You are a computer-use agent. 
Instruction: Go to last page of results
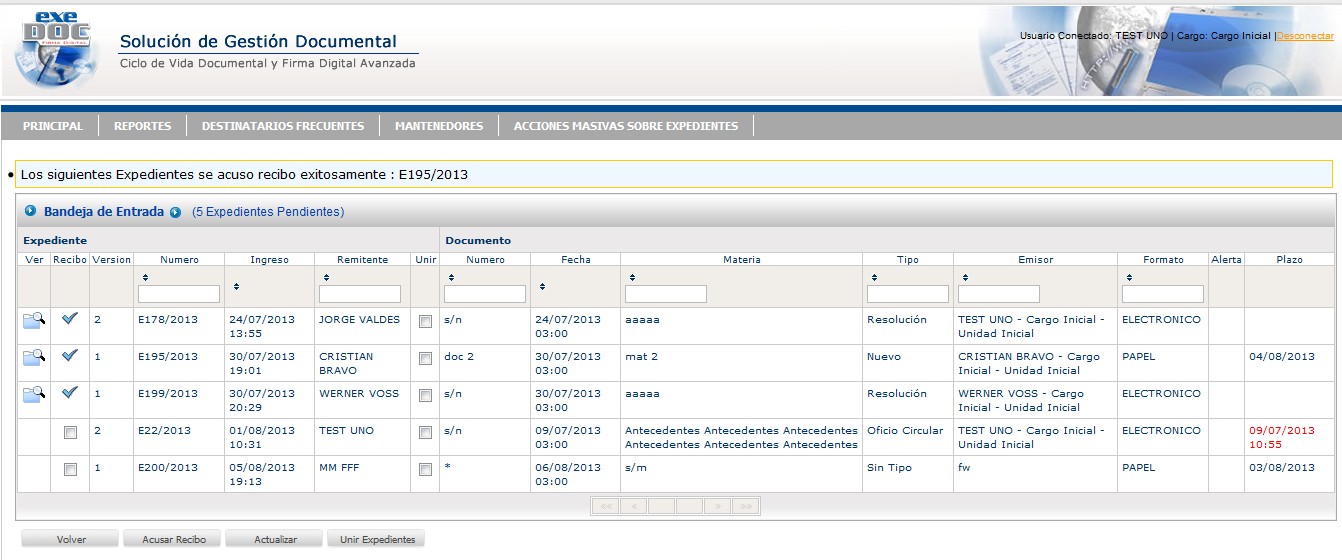coord(746,507)
